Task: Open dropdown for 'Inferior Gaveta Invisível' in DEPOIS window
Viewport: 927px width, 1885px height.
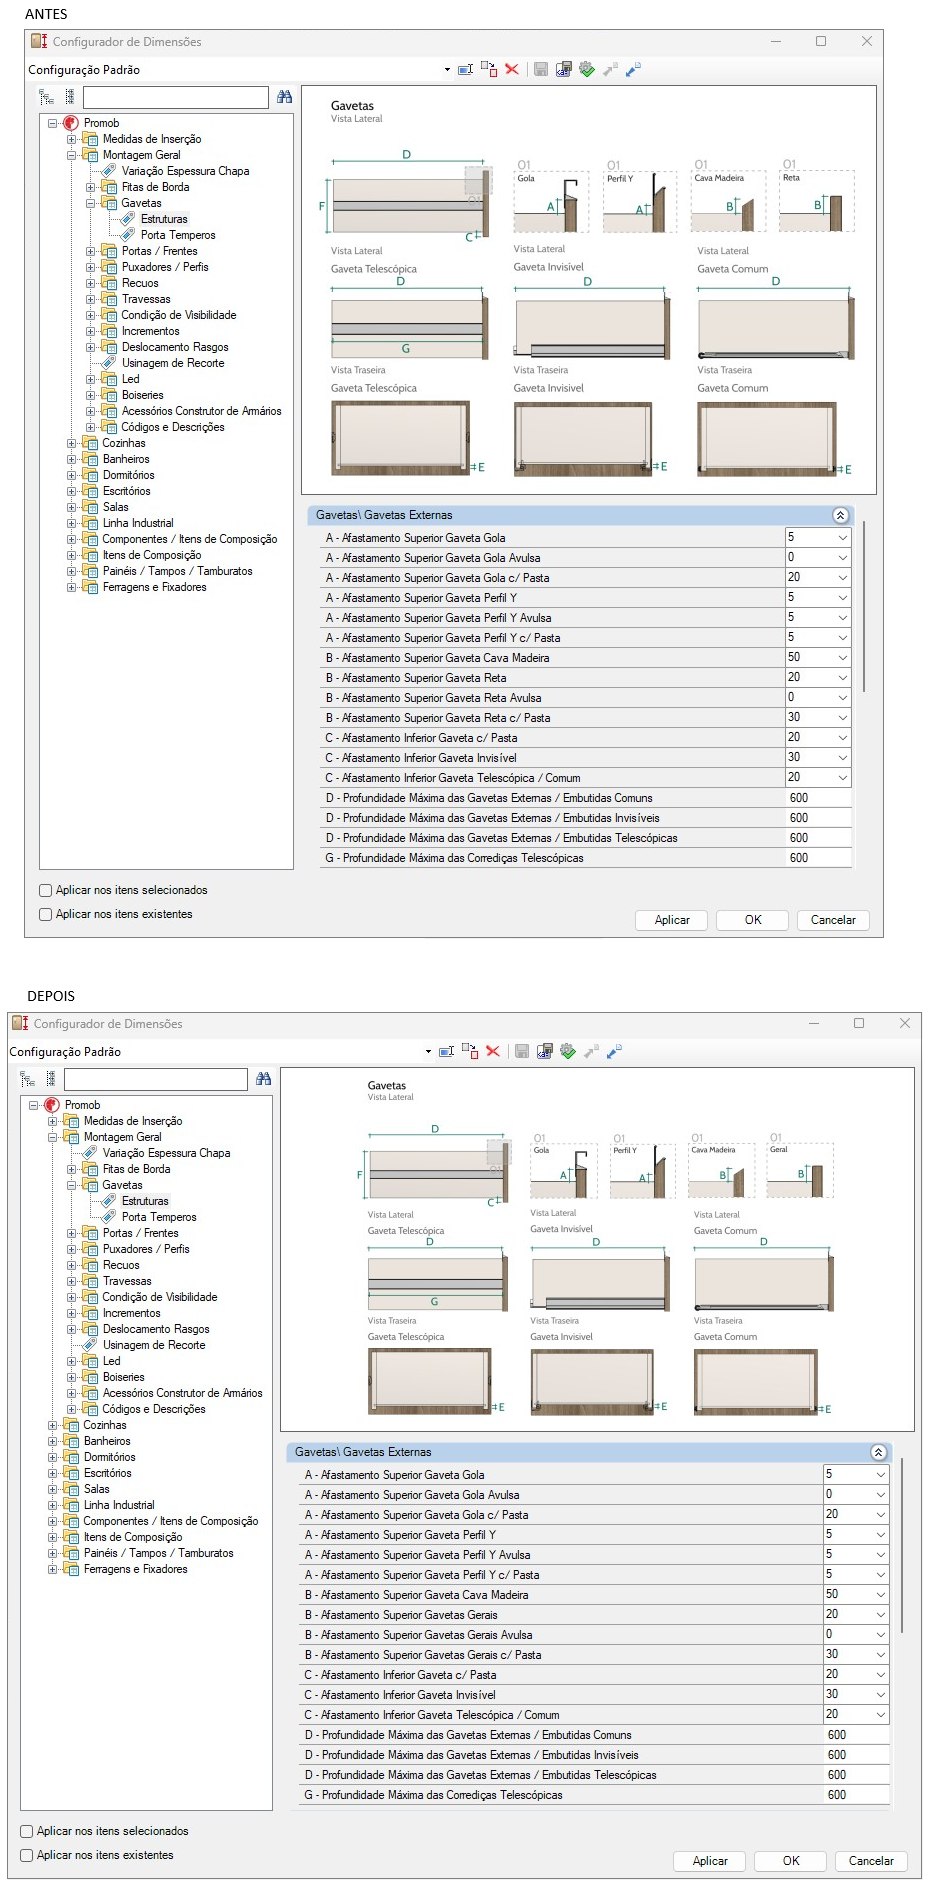Action: 881,1695
